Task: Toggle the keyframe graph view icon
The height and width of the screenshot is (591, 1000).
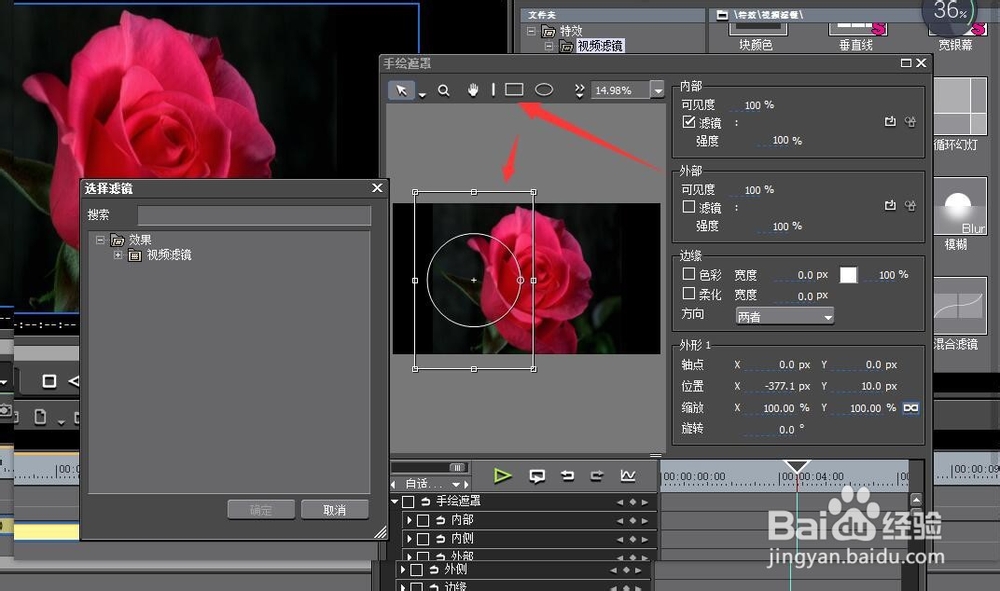Action: click(628, 476)
